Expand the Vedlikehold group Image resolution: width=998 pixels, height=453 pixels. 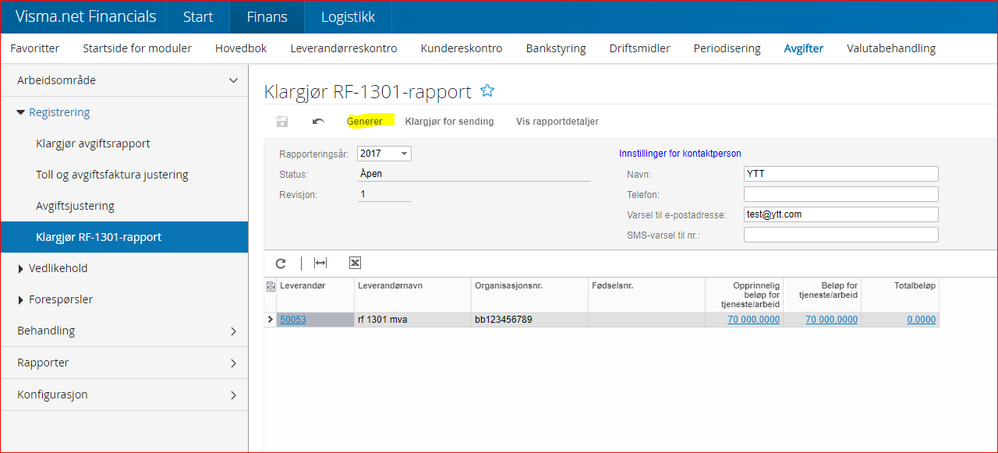[x=21, y=268]
